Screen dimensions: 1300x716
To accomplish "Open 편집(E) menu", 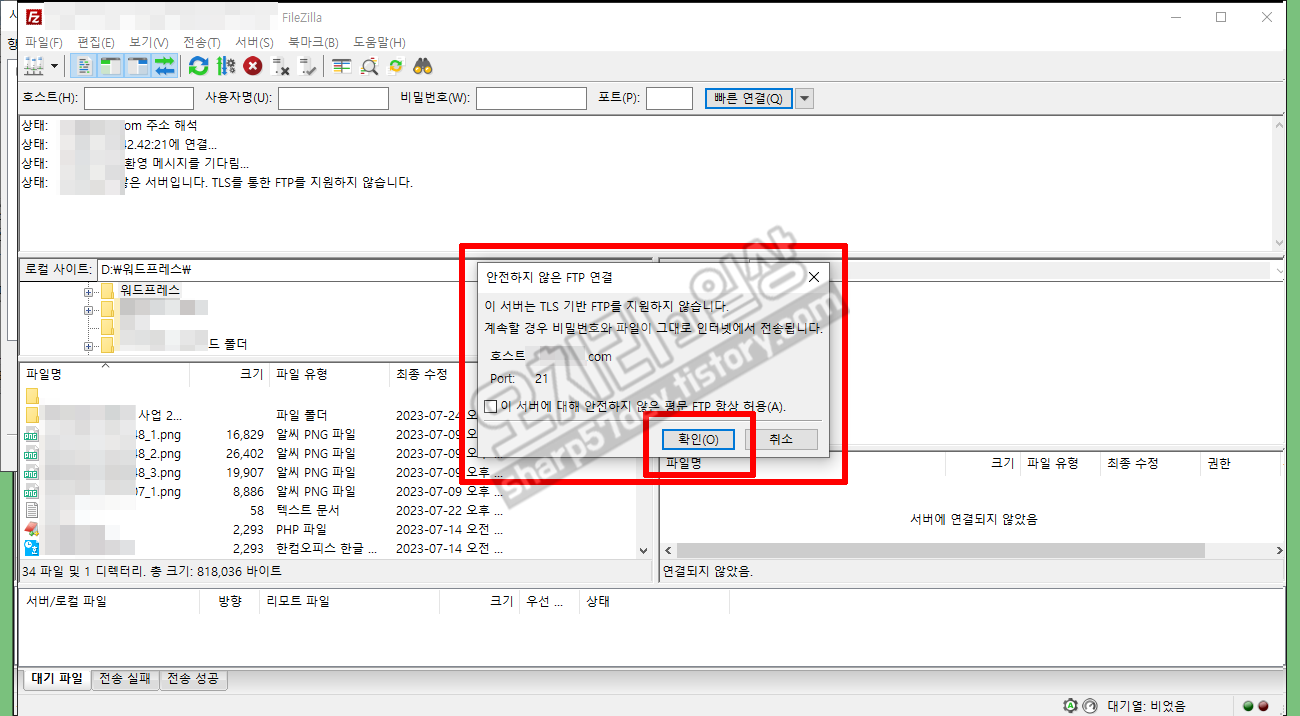I will 96,42.
